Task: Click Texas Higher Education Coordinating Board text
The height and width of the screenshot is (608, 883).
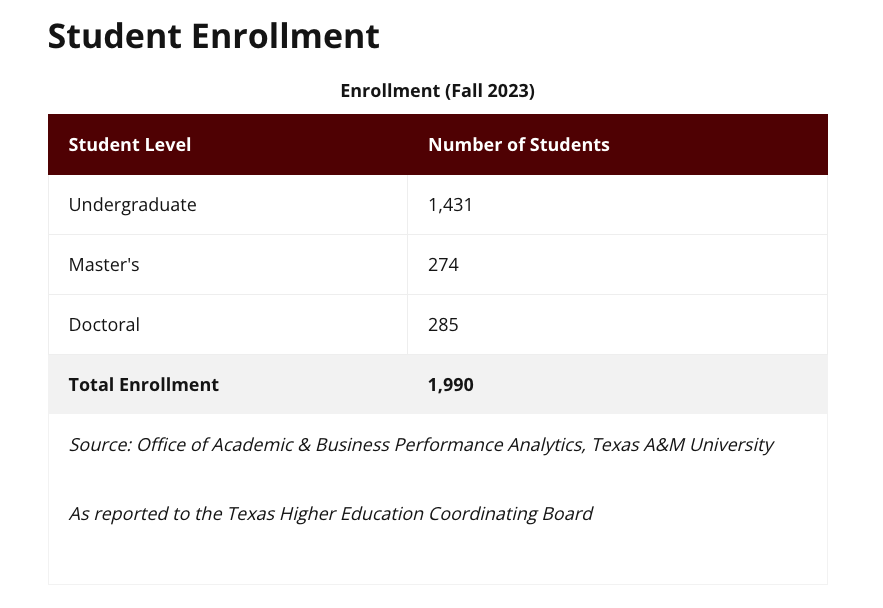Action: tap(409, 514)
